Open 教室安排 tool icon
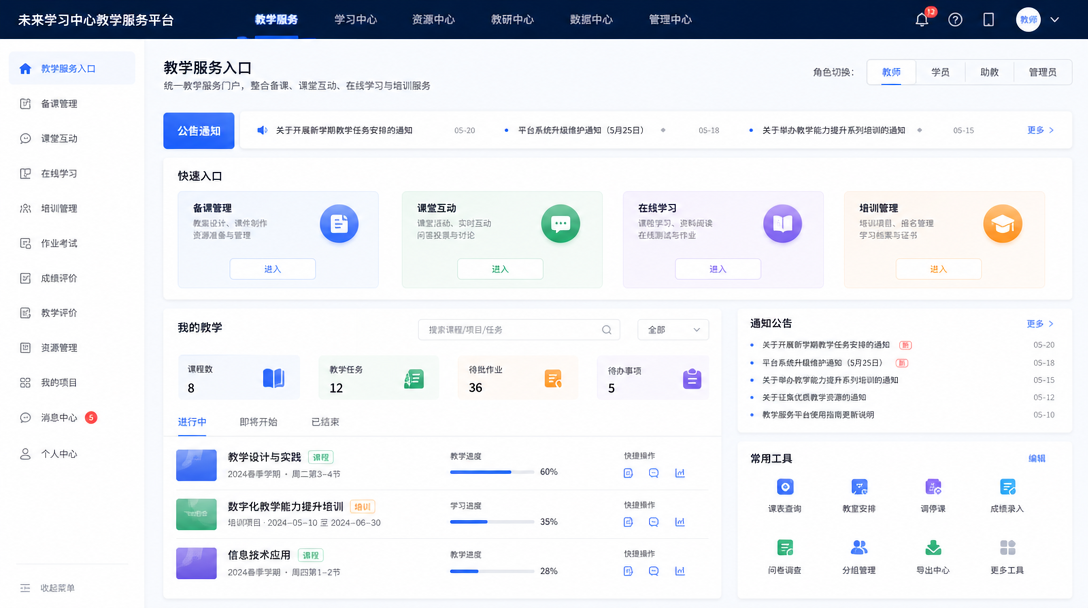The image size is (1088, 608). 859,487
